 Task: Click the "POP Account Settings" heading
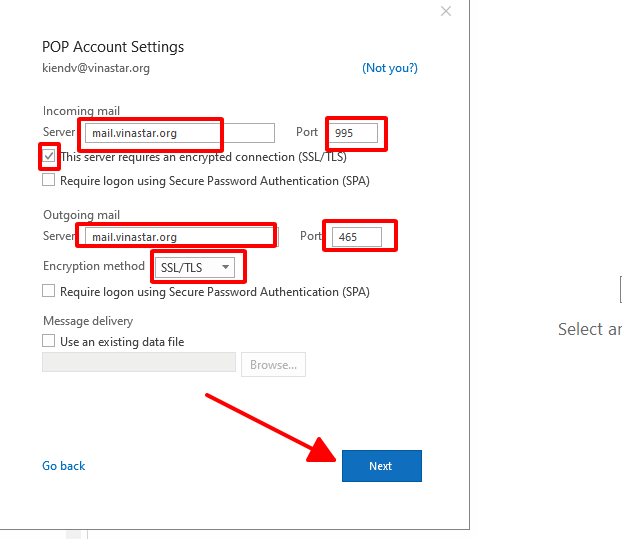point(113,47)
